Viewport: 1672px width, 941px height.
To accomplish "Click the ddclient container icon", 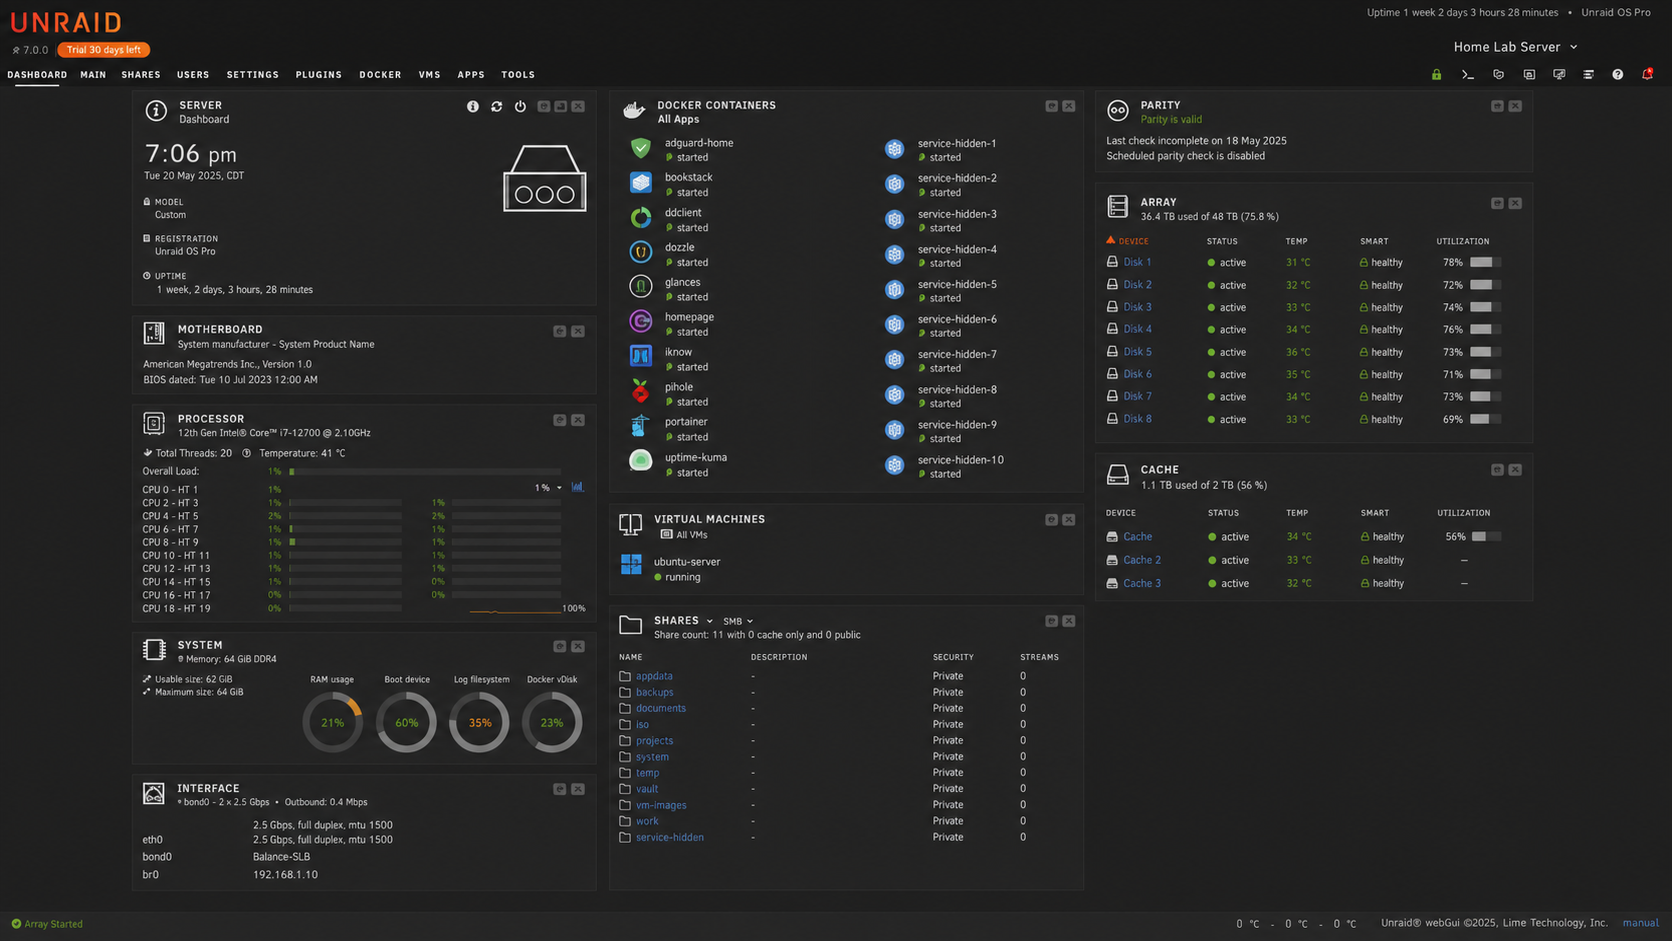I will tap(641, 218).
